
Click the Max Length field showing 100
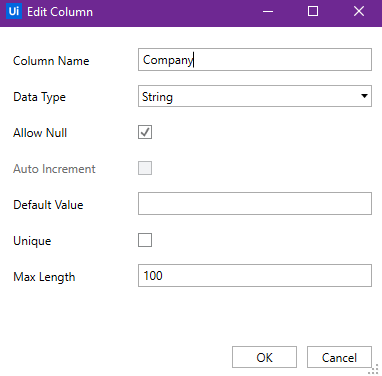click(x=255, y=276)
